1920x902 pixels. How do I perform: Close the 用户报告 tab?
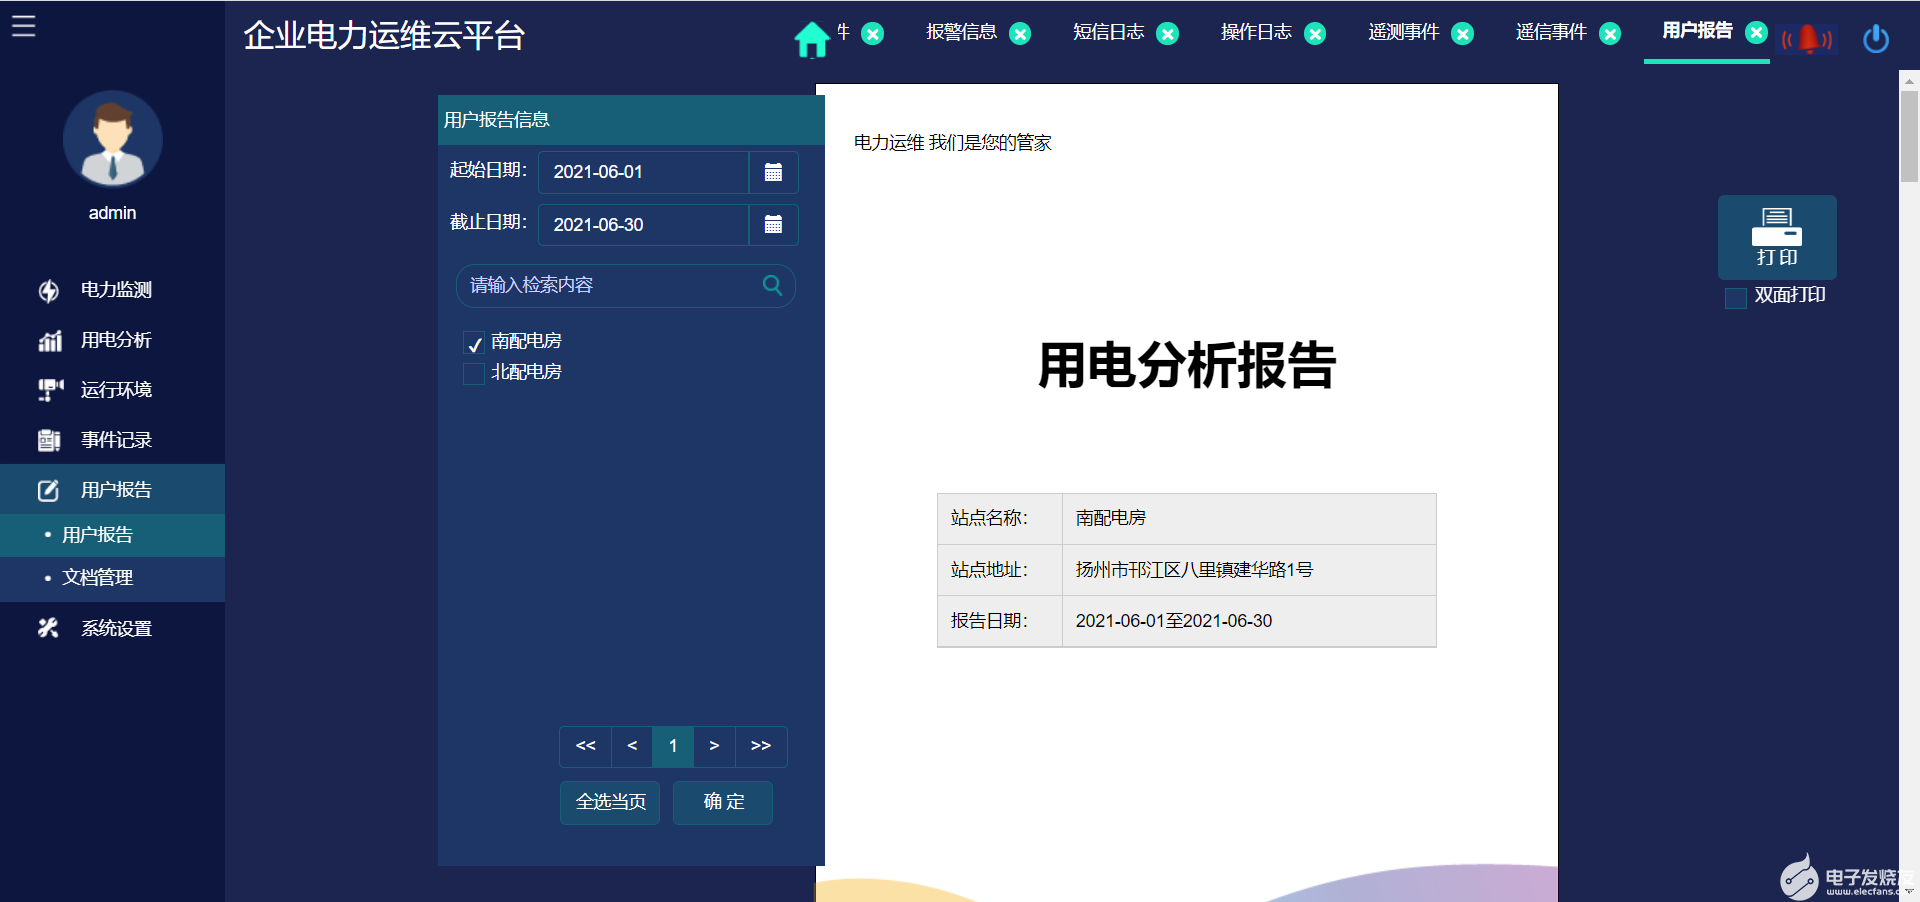point(1756,33)
